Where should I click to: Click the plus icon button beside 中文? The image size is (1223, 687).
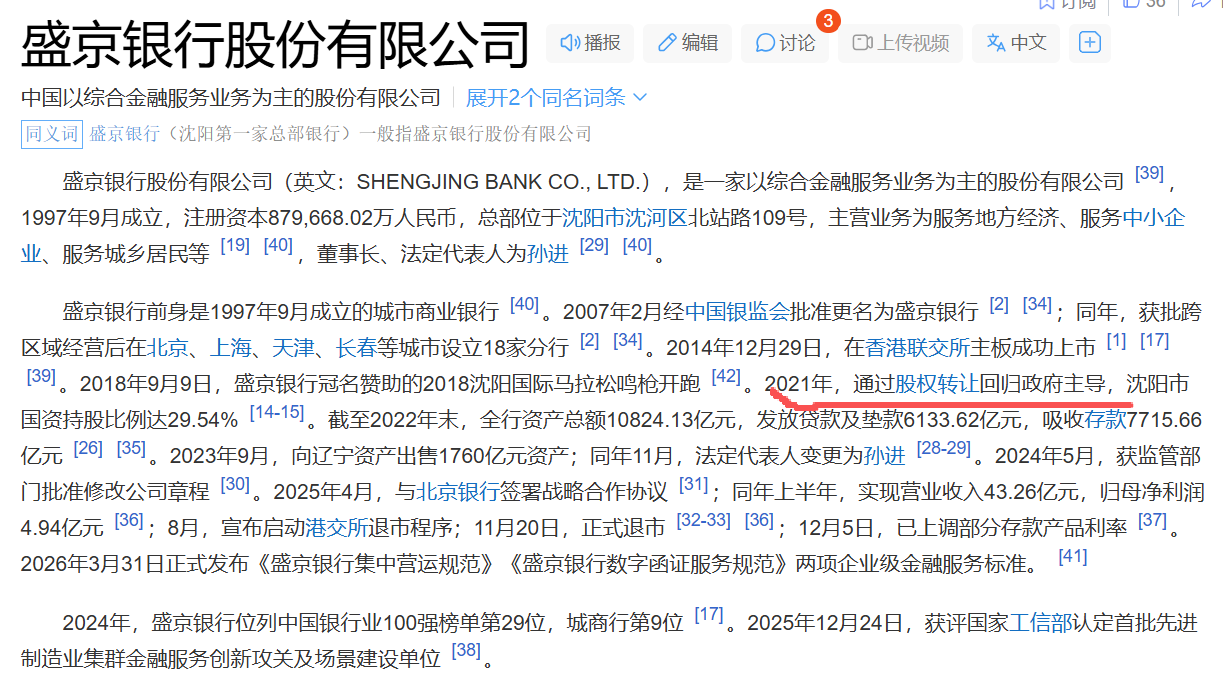[1090, 43]
